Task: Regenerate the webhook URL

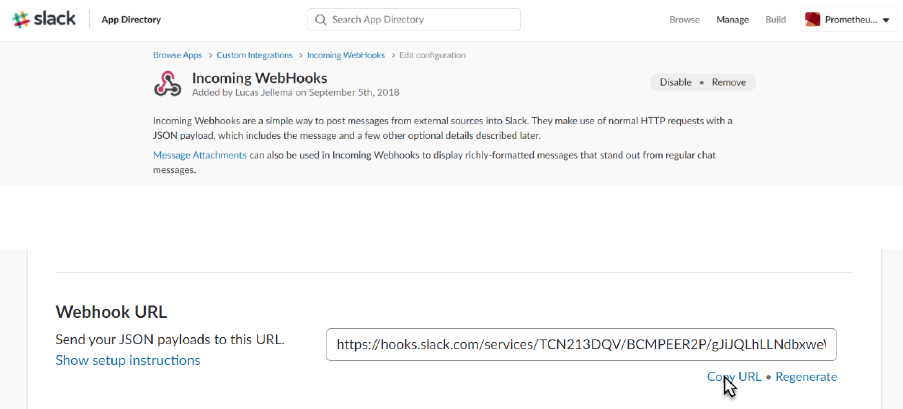Action: [x=806, y=377]
